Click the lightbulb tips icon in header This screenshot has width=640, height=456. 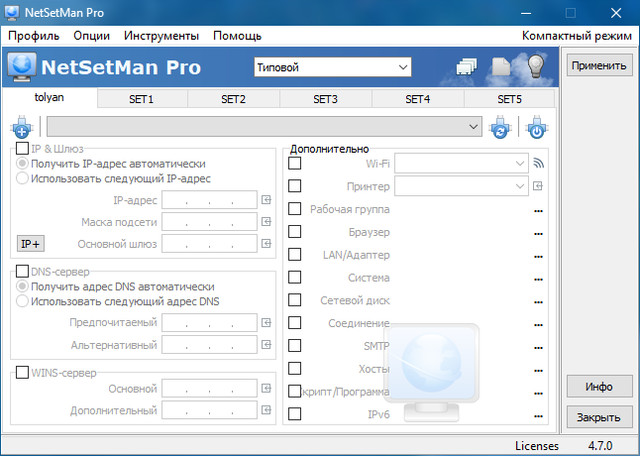[x=537, y=67]
